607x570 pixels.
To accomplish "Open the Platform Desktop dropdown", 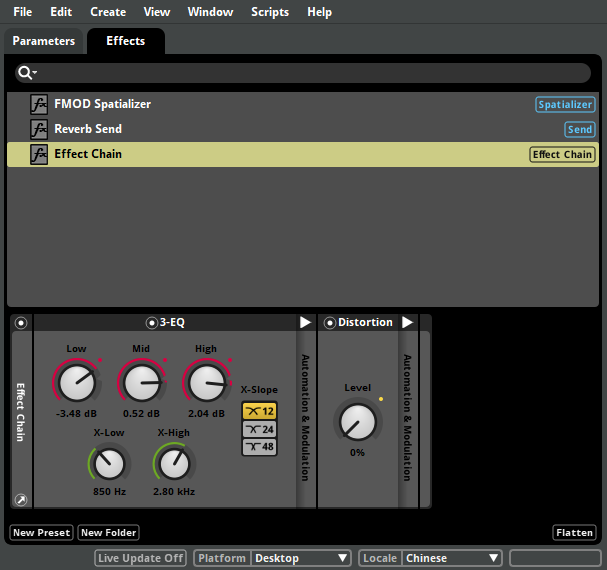I will [x=301, y=558].
